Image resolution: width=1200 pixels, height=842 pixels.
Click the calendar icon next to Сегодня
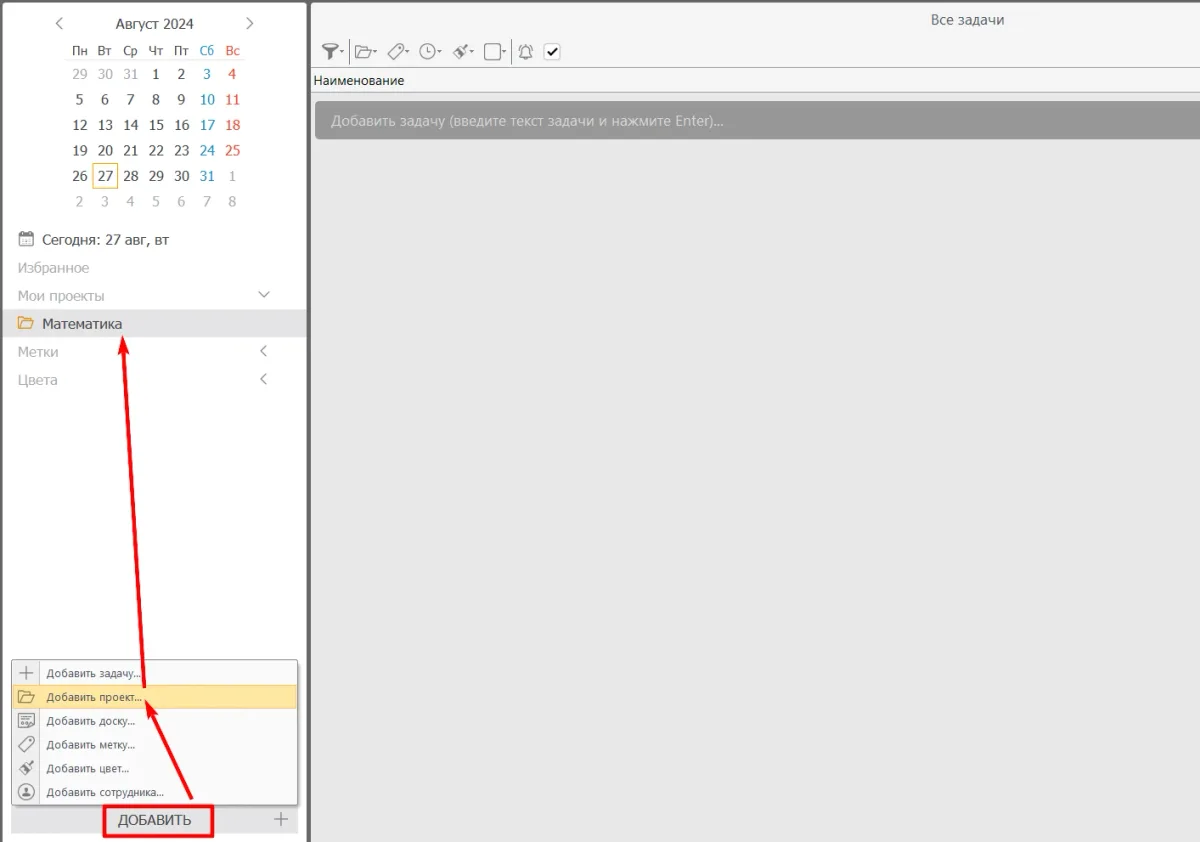26,240
